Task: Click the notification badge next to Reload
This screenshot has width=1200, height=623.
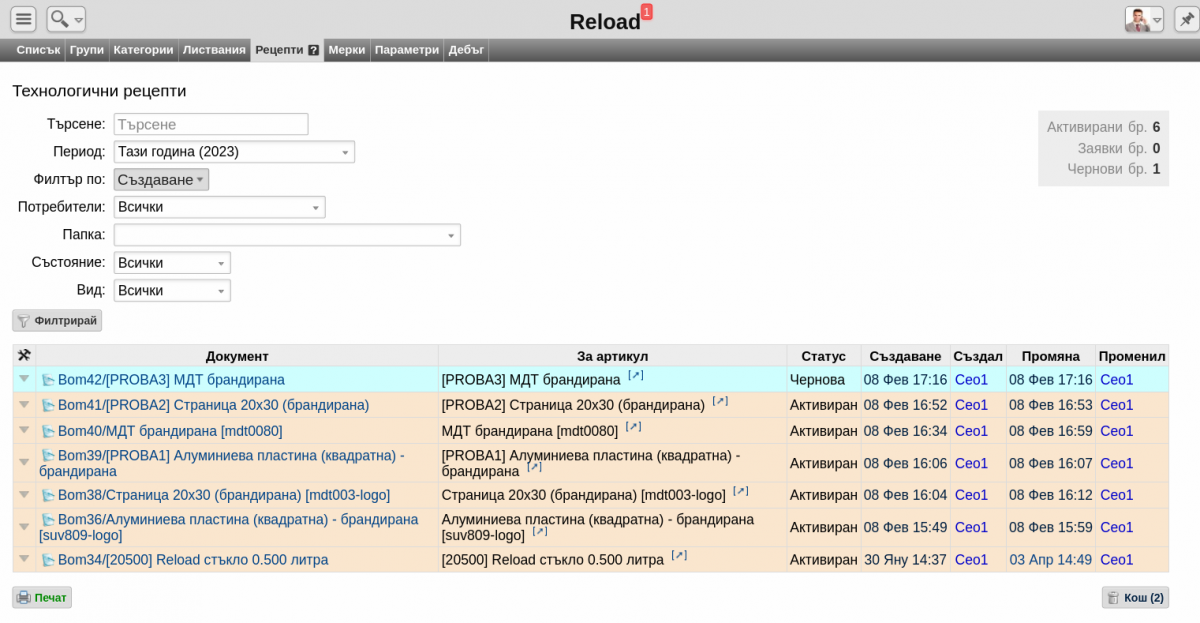Action: (x=646, y=12)
